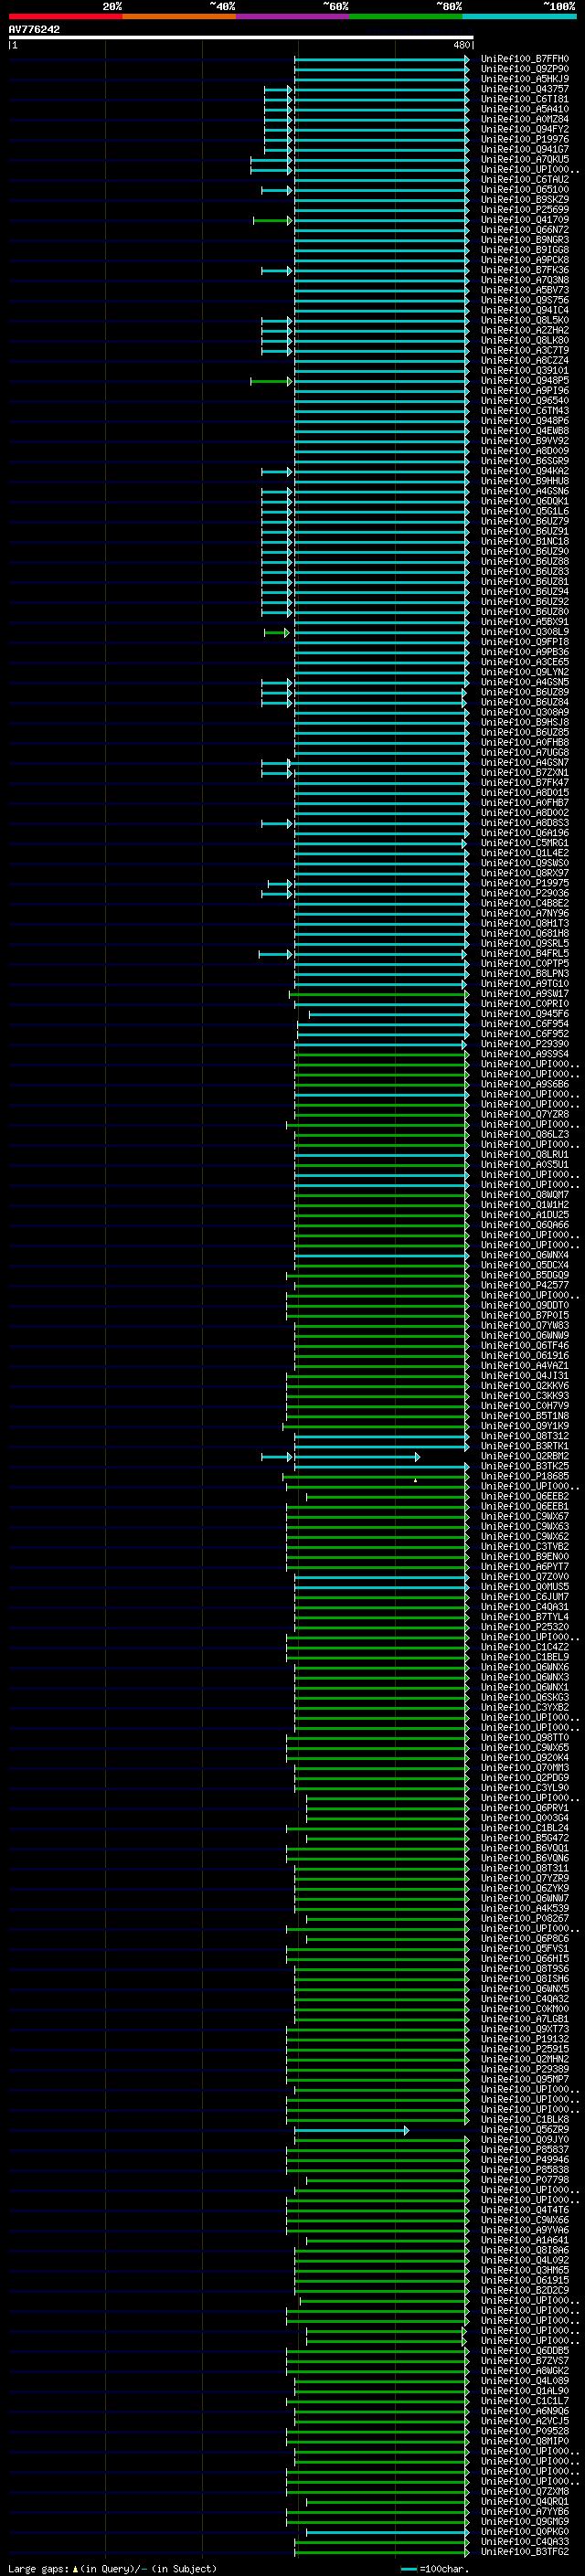Image resolution: width=585 pixels, height=2576 pixels.
Task: Select hit label UniRef100_P29390
Action: [525, 1044]
